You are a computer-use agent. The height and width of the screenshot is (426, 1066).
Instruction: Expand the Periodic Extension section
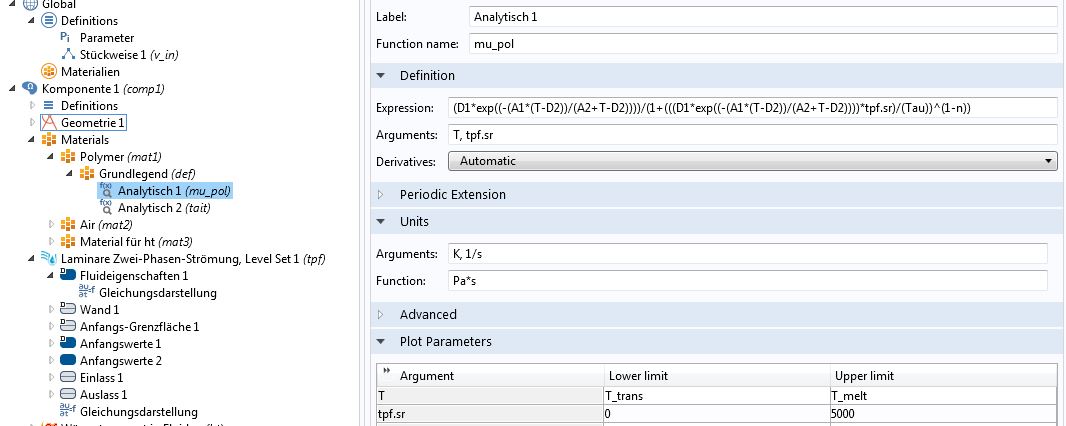click(x=381, y=195)
